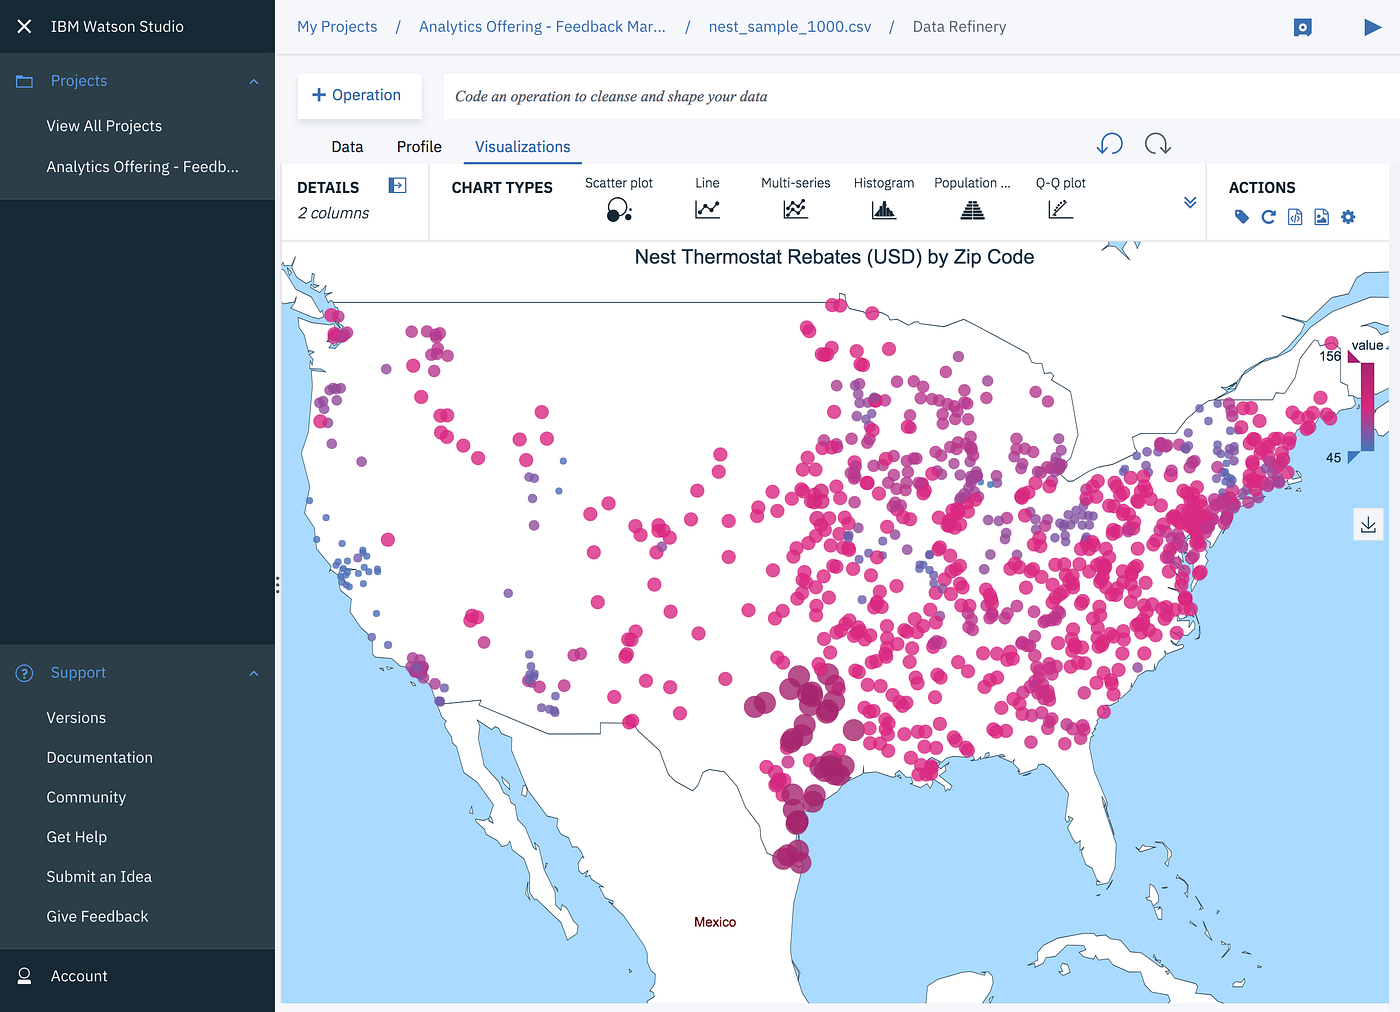Open the Documentation link
The image size is (1400, 1012).
pyautogui.click(x=100, y=758)
